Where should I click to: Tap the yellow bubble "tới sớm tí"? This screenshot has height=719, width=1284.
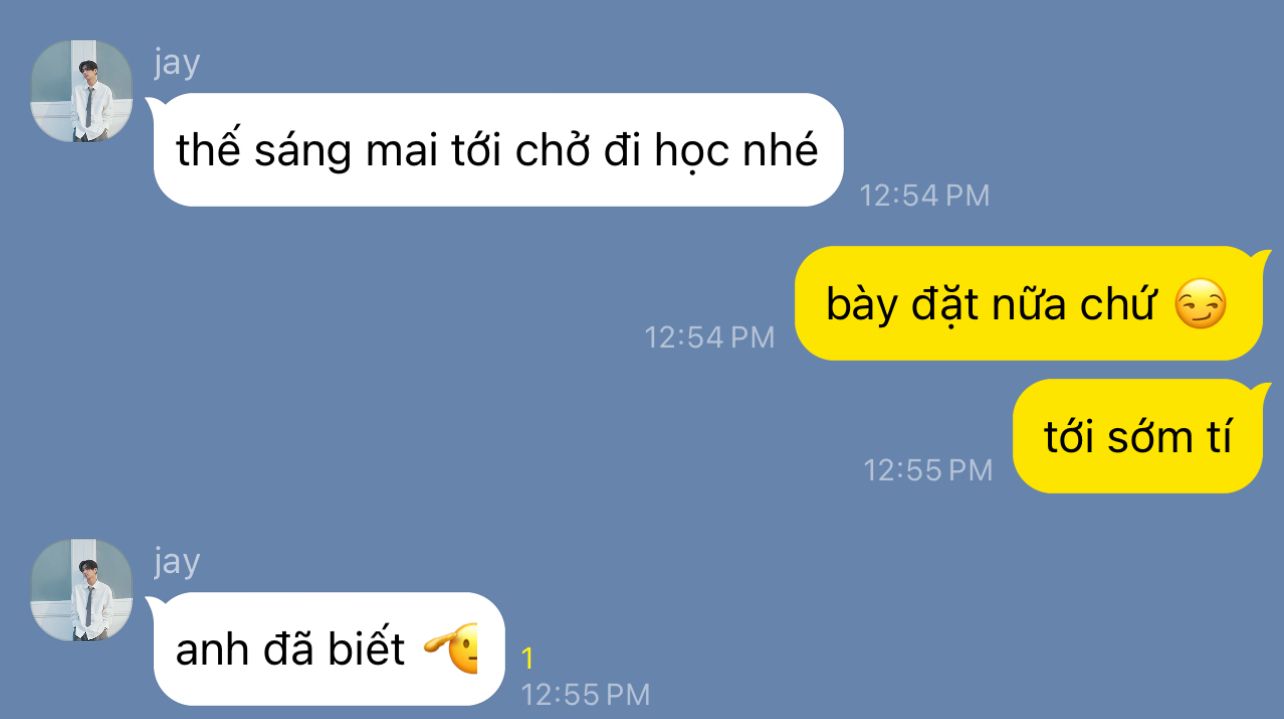(x=1140, y=436)
